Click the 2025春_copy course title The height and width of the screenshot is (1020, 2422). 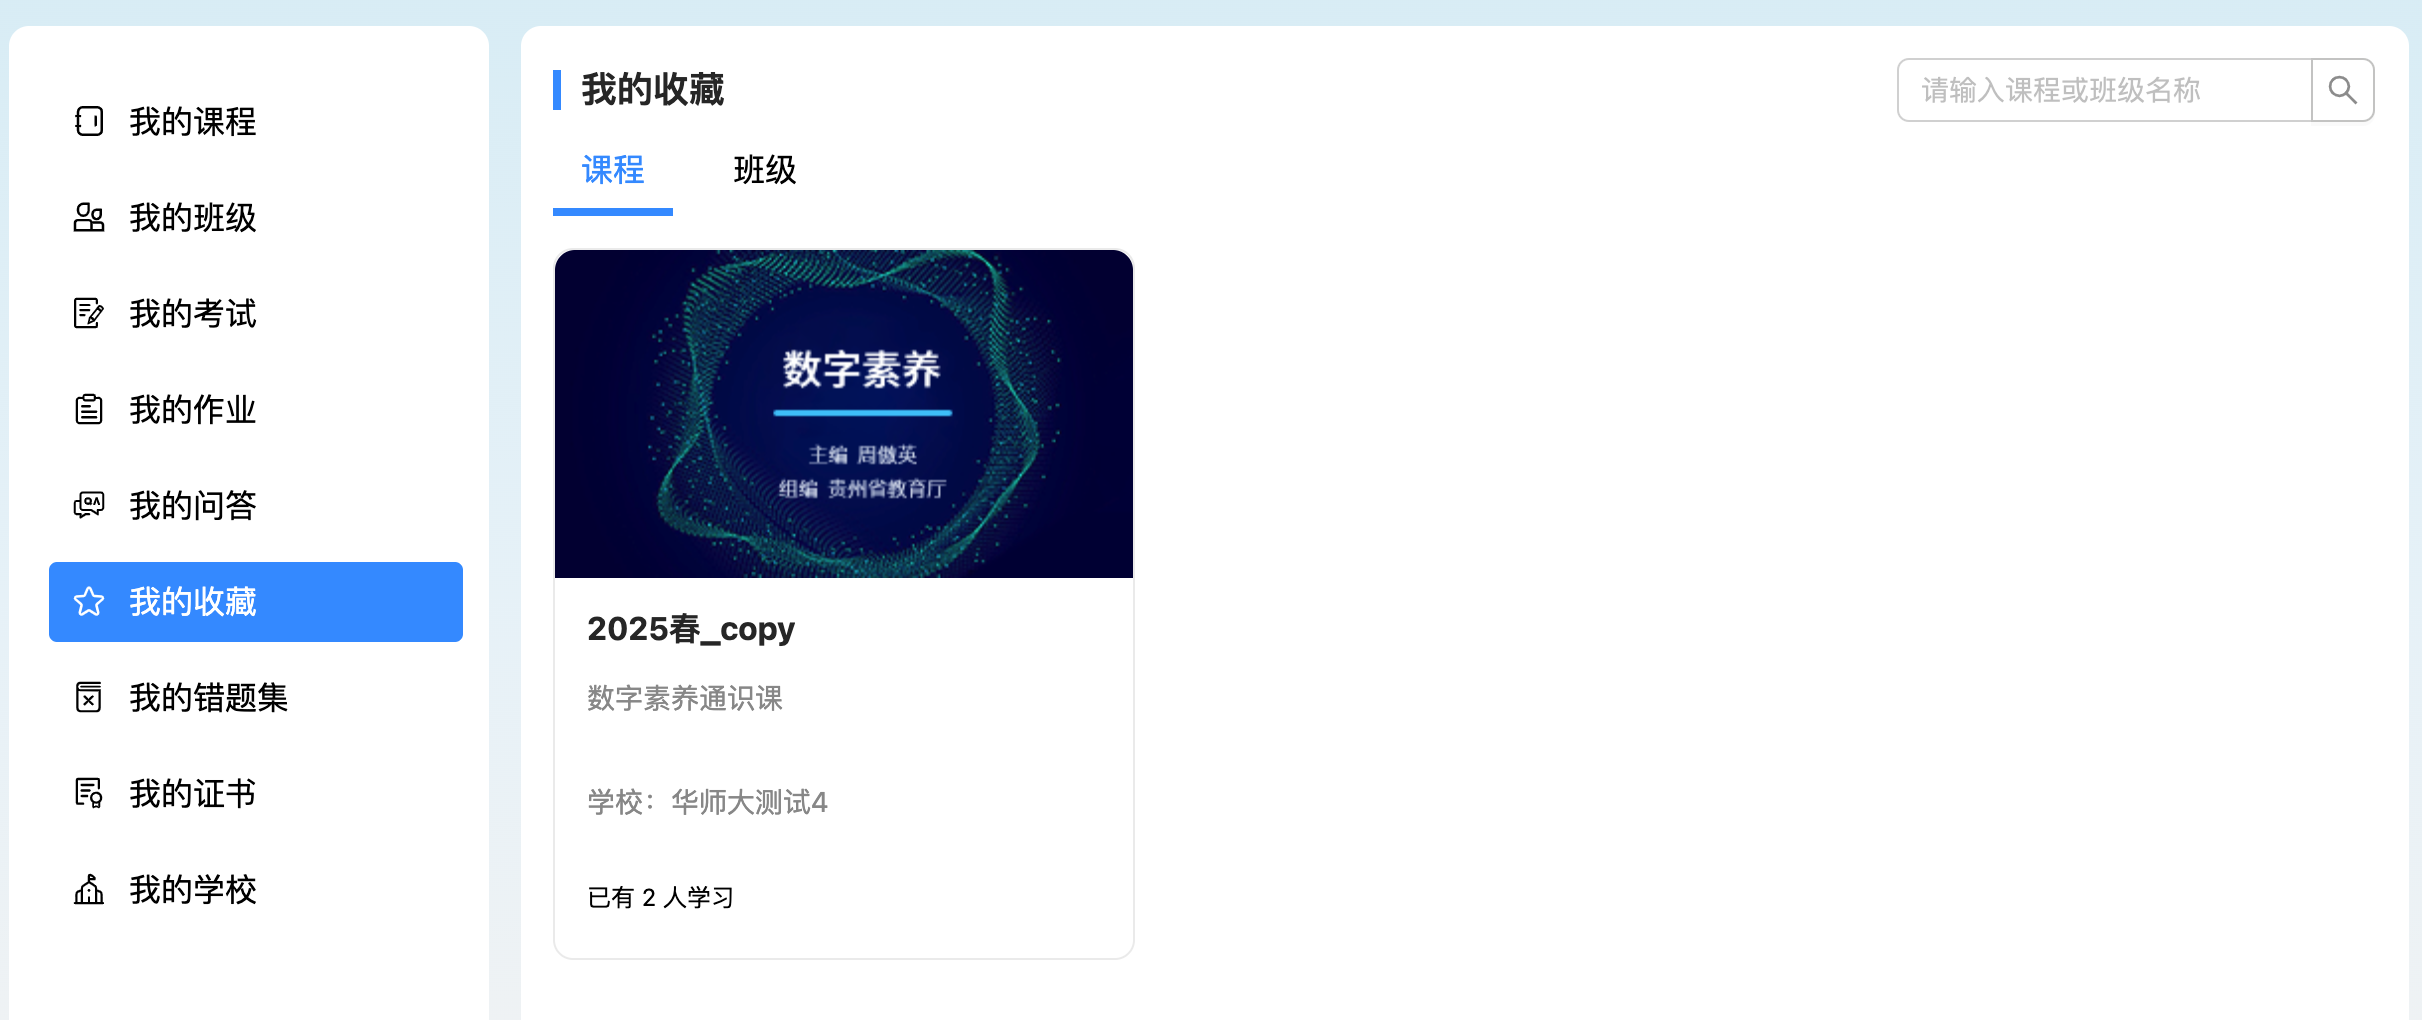691,629
